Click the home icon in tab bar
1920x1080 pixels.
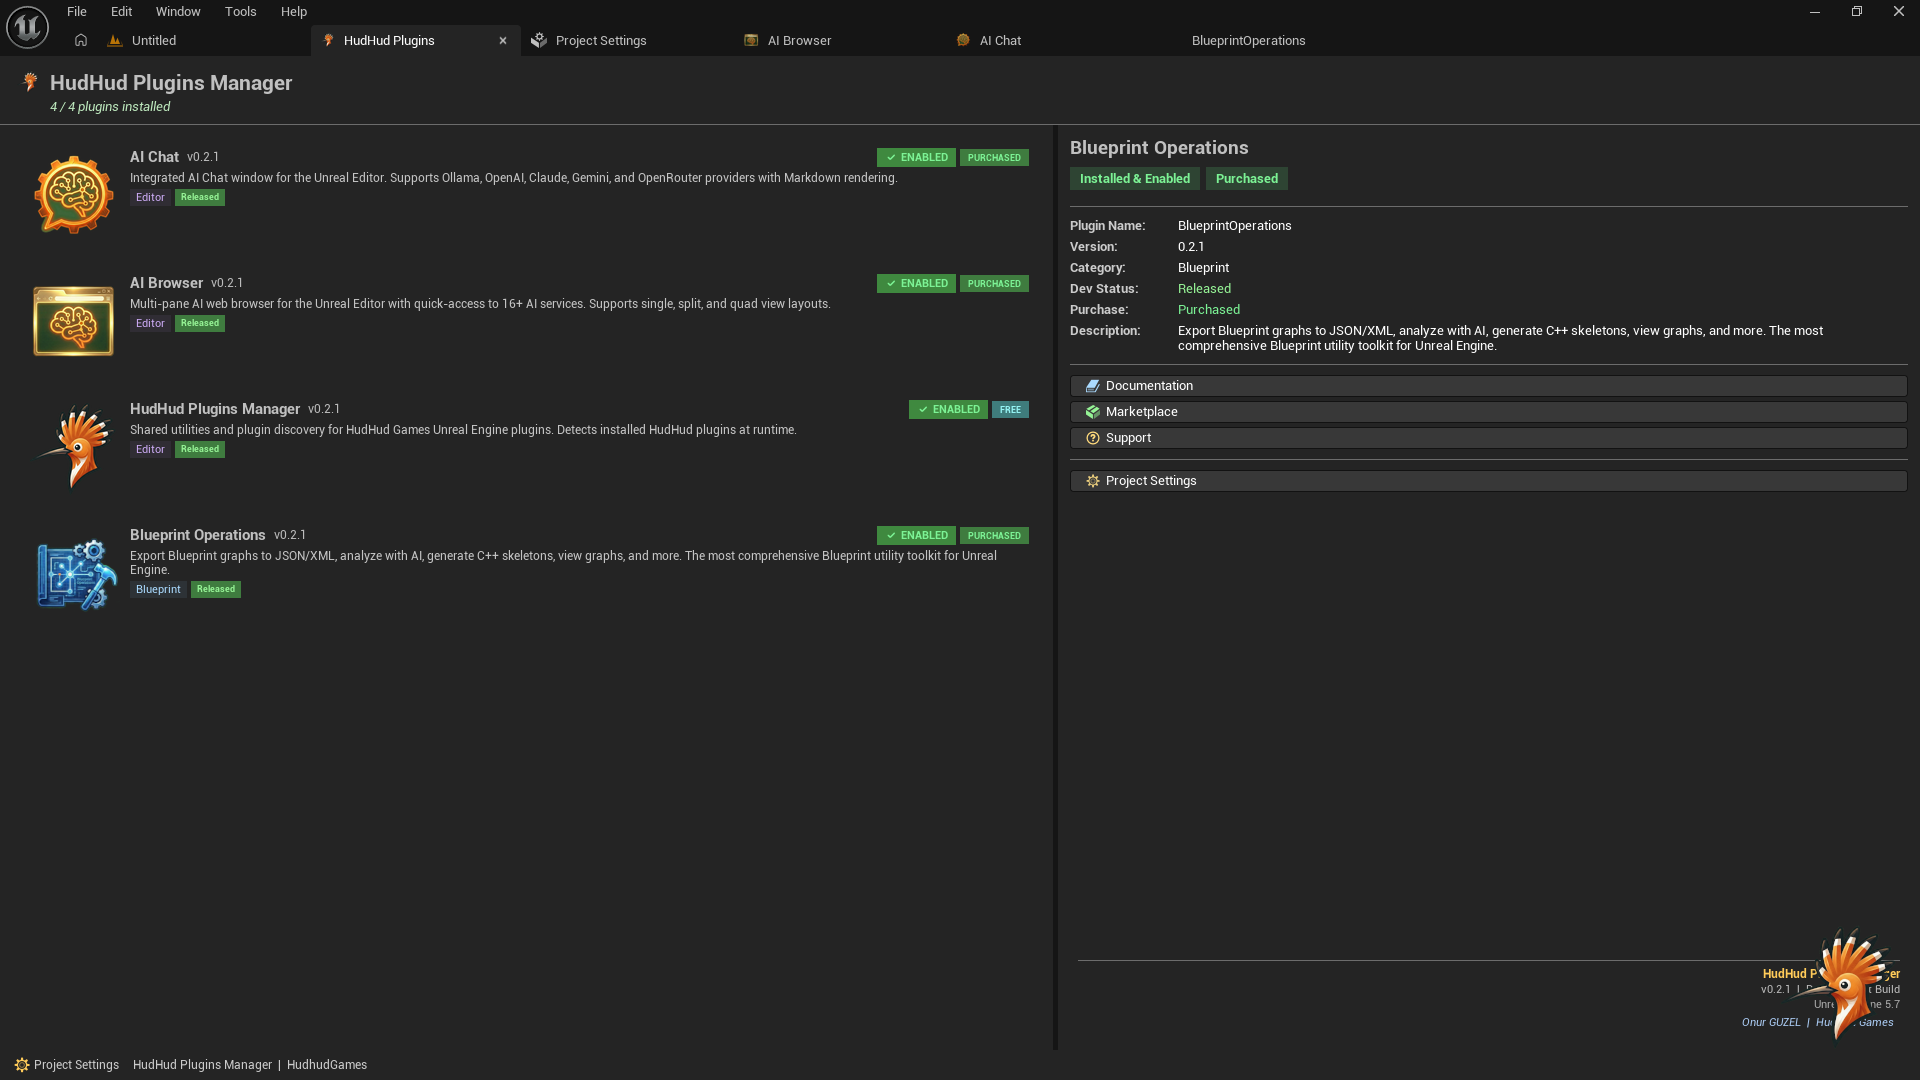(81, 41)
